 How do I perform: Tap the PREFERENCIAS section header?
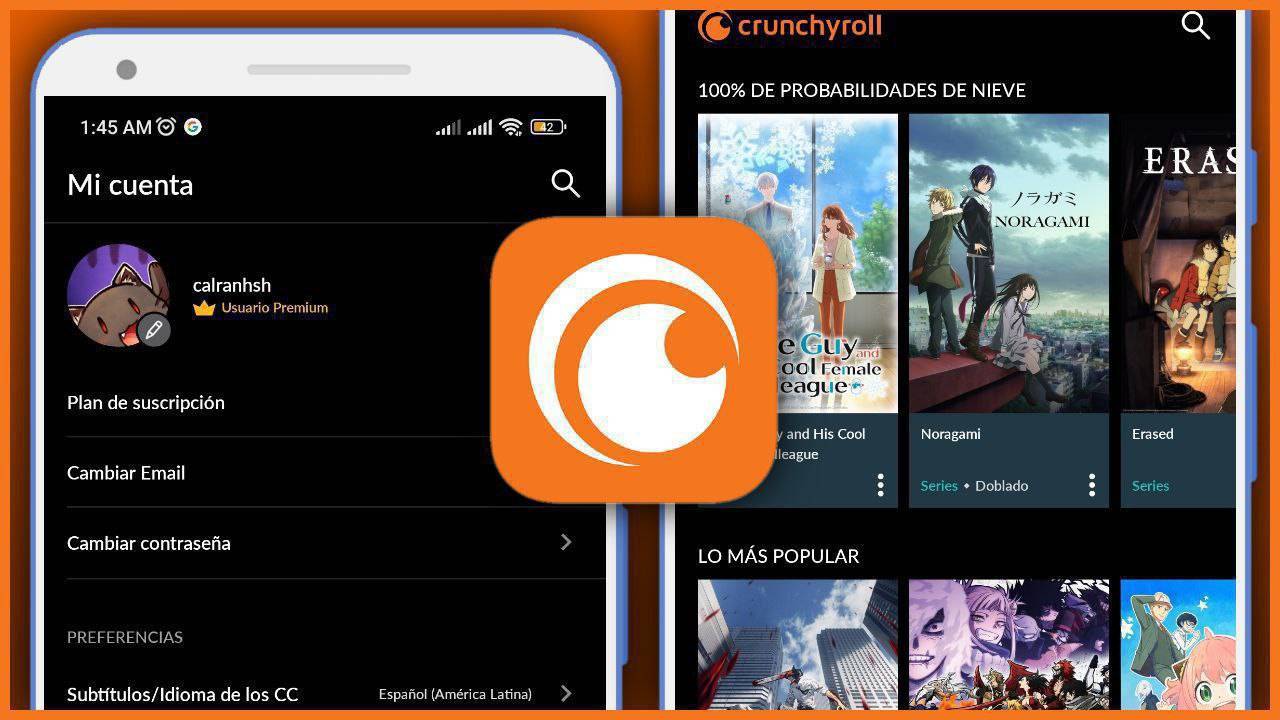pyautogui.click(x=125, y=637)
